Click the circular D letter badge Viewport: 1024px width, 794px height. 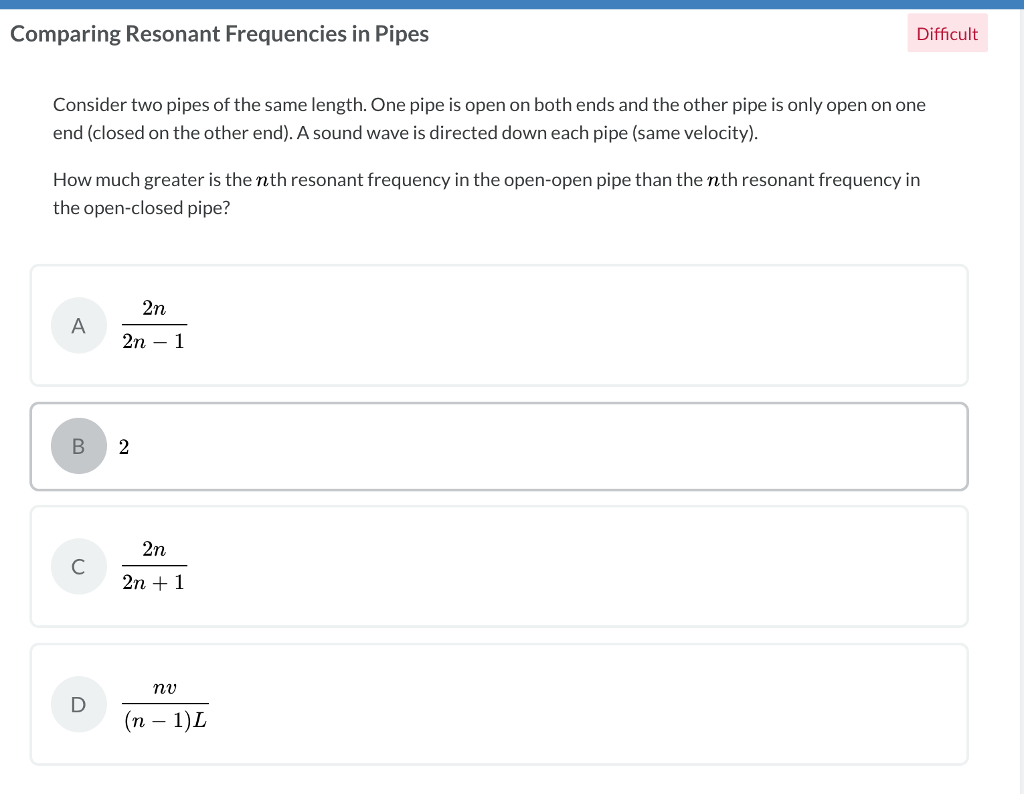pos(78,704)
